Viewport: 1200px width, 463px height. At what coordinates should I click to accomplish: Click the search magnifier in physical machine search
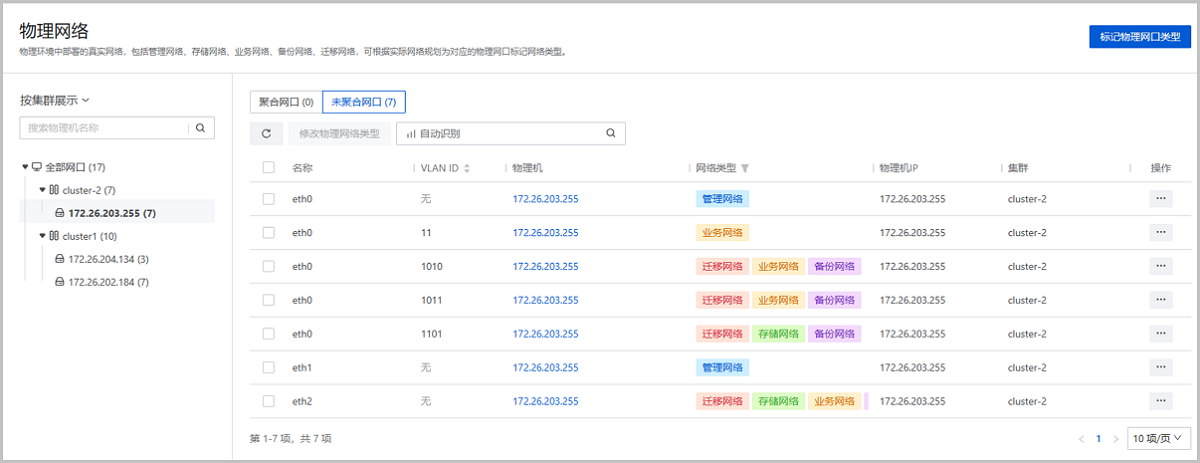tap(200, 128)
